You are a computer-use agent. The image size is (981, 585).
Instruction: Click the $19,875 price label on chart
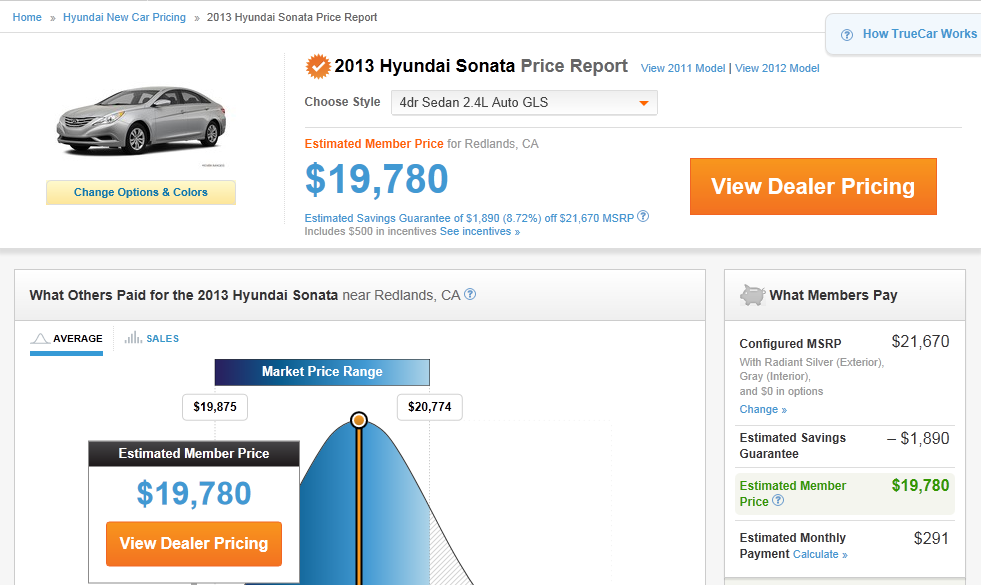[x=215, y=407]
